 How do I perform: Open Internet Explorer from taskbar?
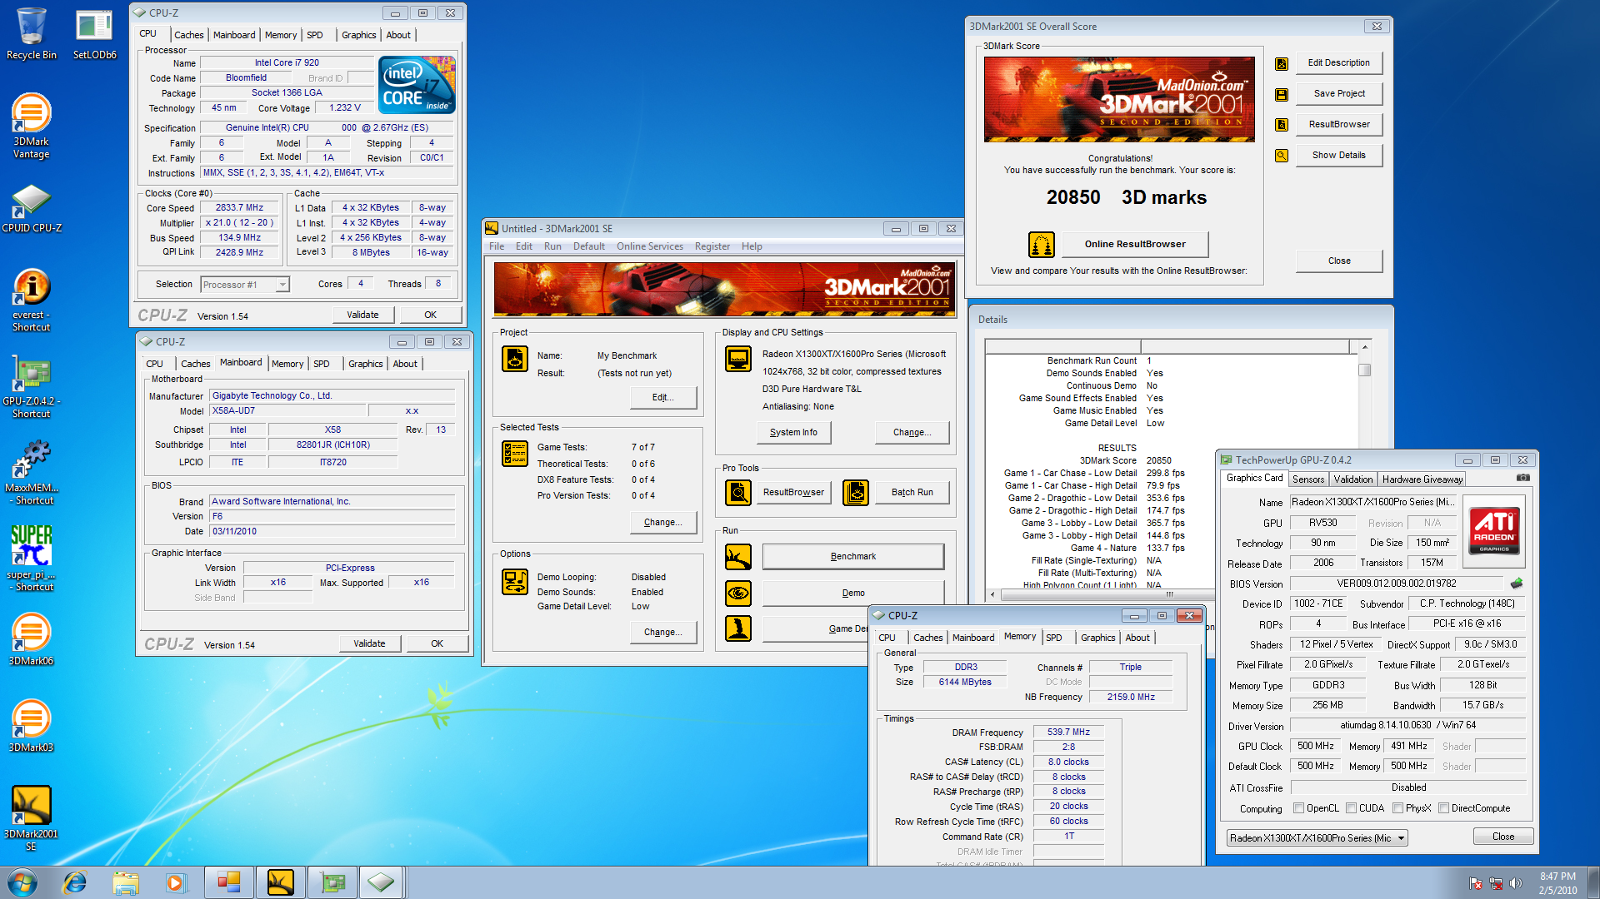click(x=74, y=882)
